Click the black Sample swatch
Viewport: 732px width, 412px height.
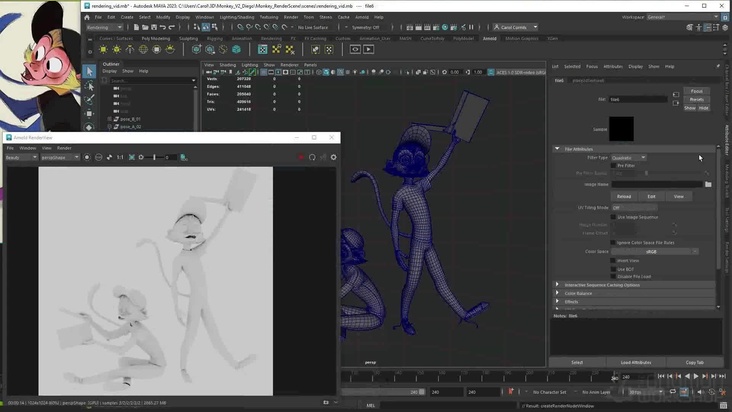[621, 129]
